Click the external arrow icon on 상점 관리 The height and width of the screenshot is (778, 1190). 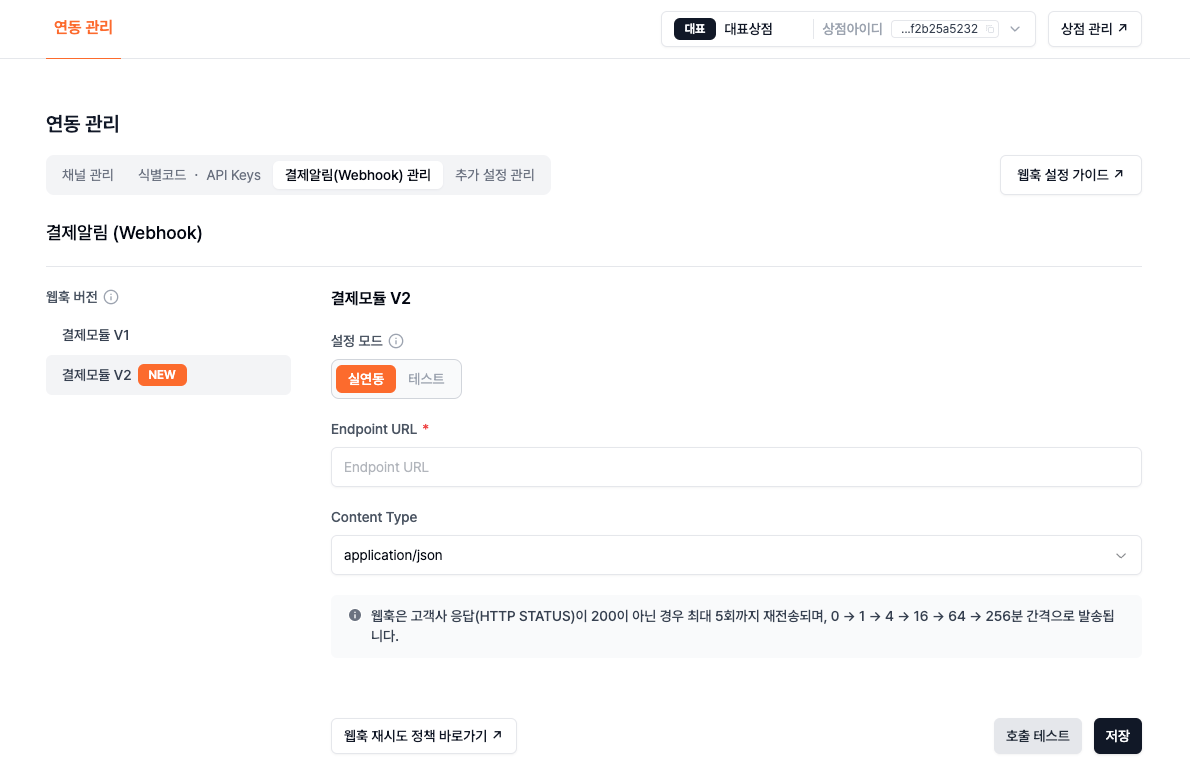pos(1122,28)
